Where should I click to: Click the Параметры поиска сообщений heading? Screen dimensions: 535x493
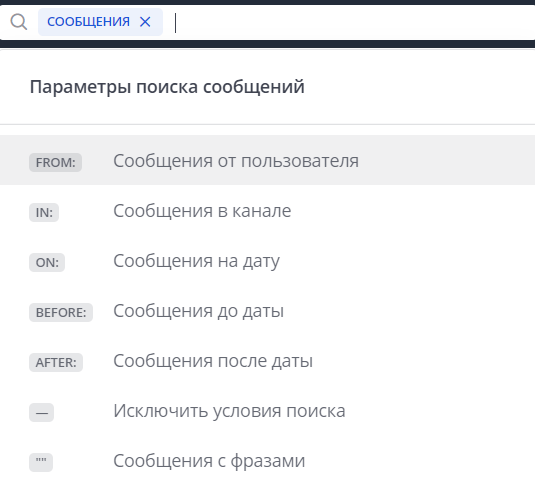pos(167,87)
